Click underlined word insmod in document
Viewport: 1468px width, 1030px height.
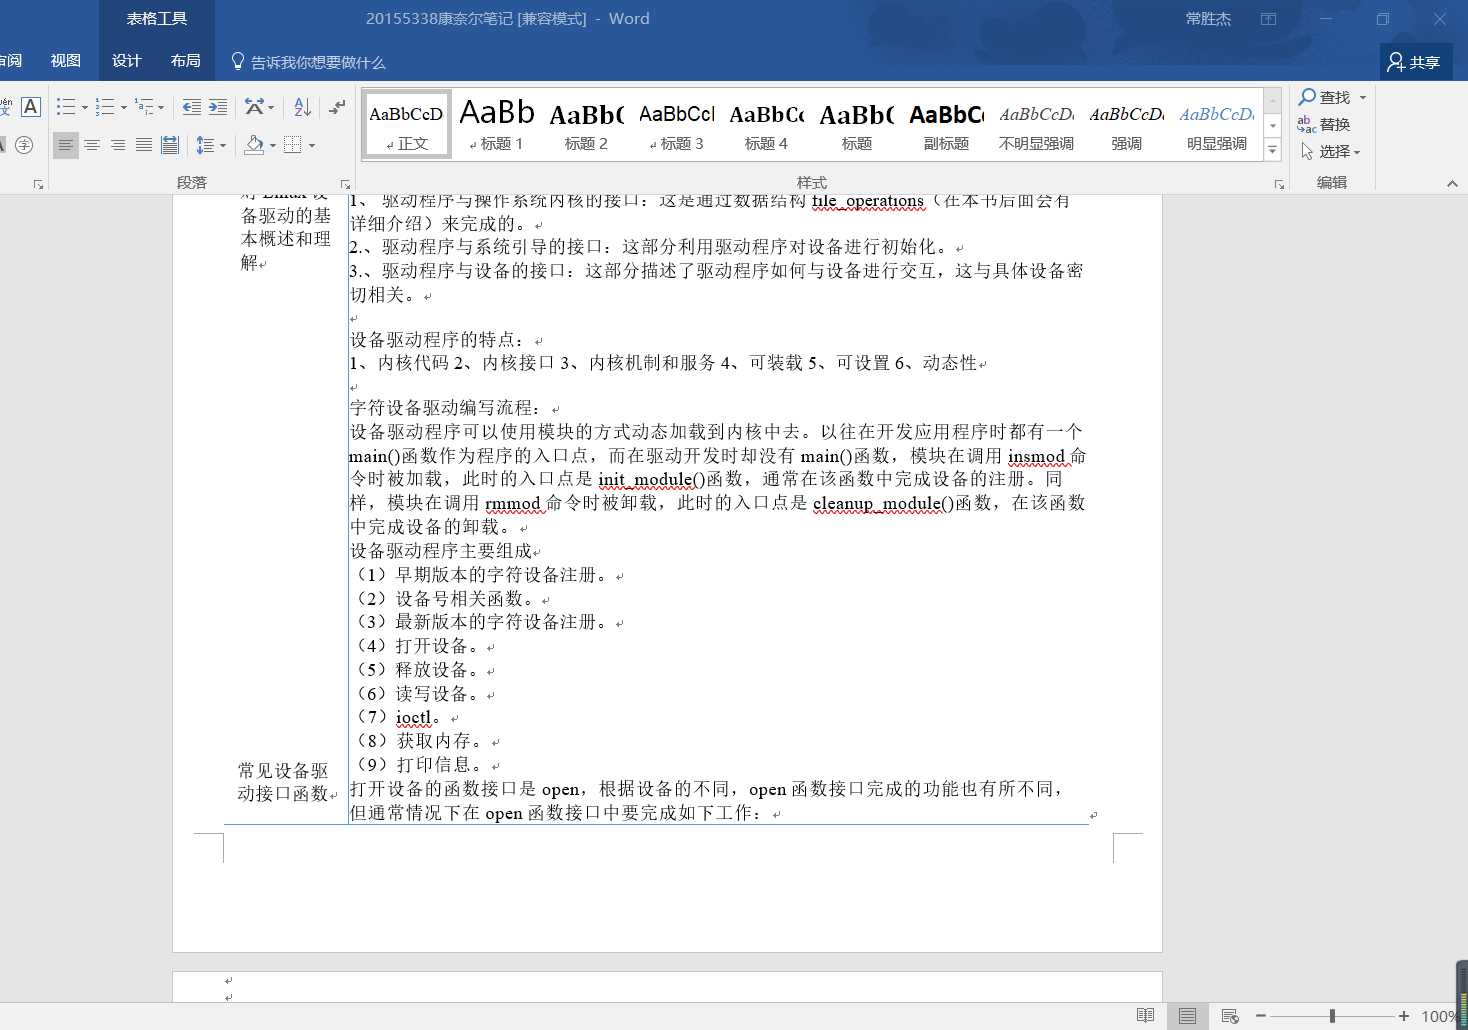pos(1036,456)
